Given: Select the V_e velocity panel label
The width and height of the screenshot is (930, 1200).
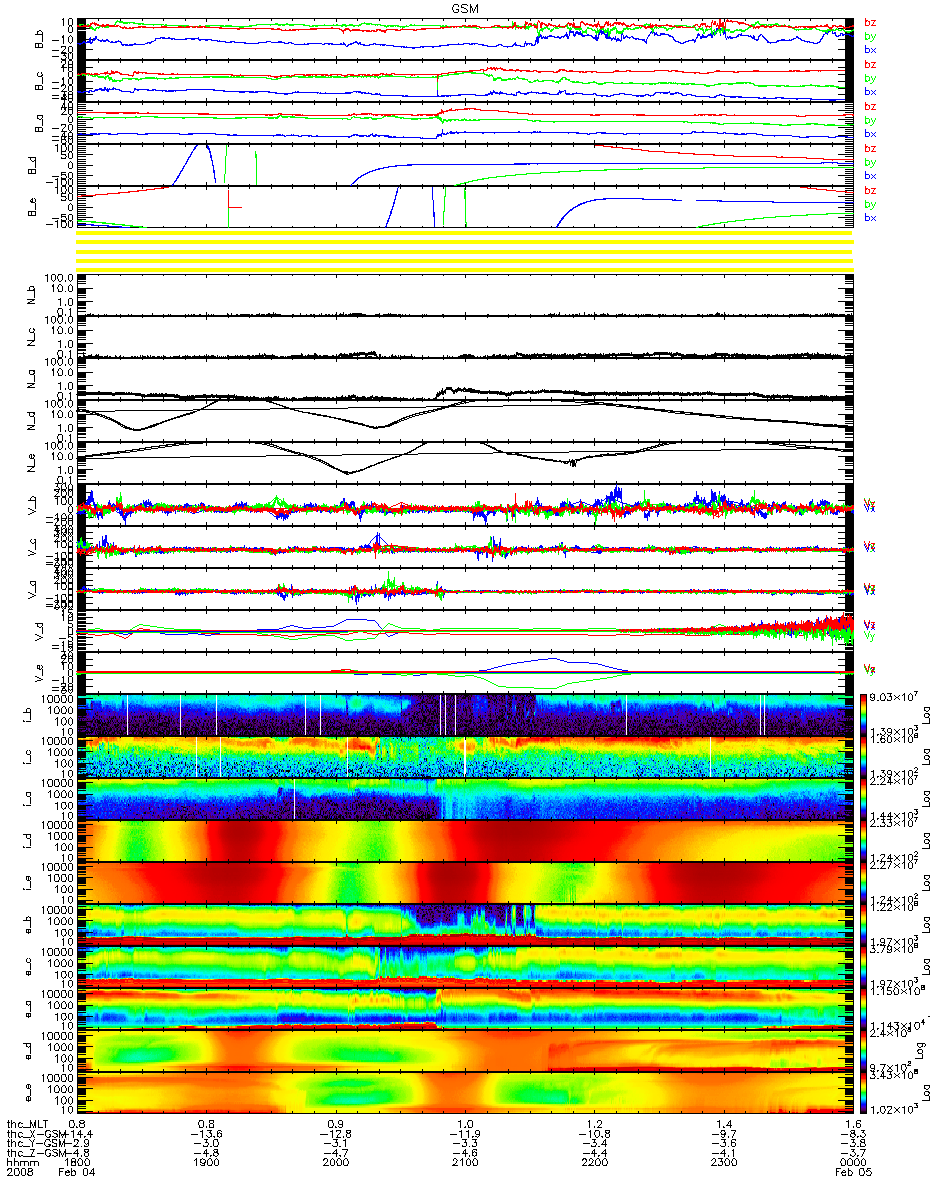Looking at the screenshot, I should click(41, 672).
